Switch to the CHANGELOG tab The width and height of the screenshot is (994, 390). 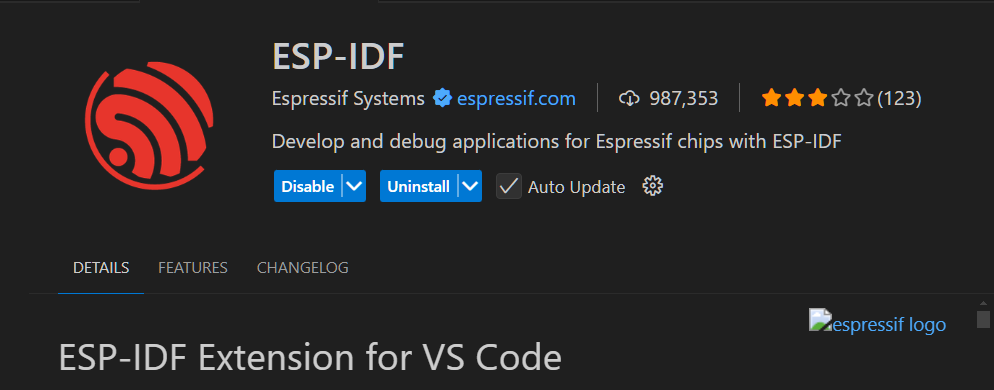(302, 268)
